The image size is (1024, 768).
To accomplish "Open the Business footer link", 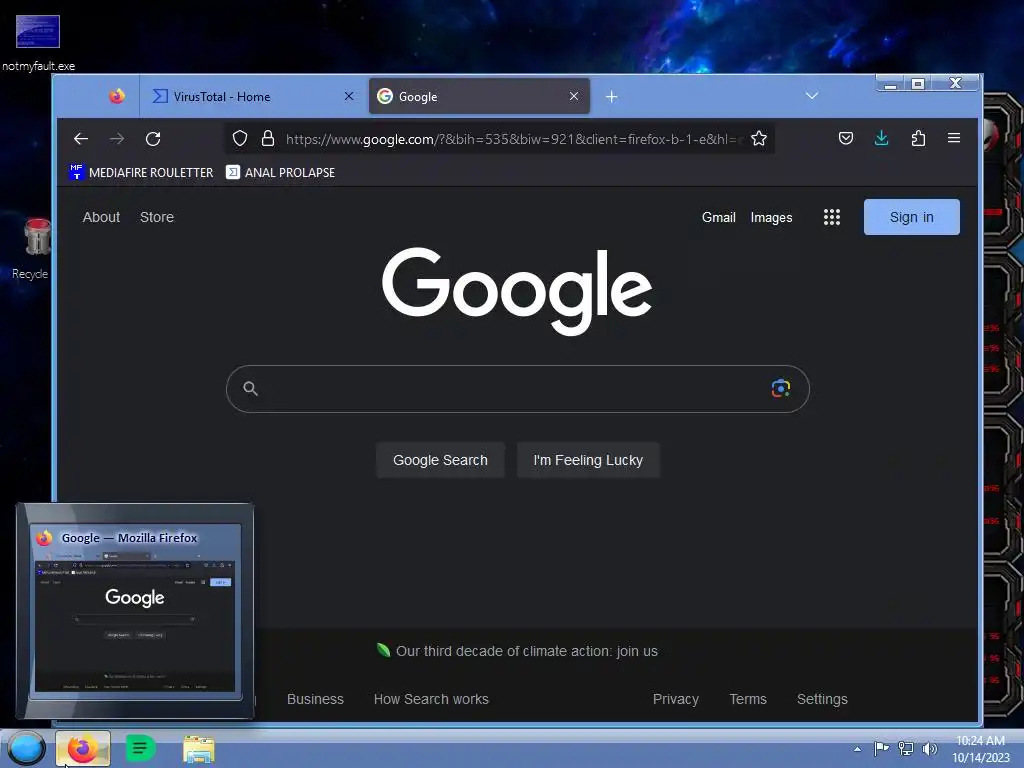I will coord(315,699).
